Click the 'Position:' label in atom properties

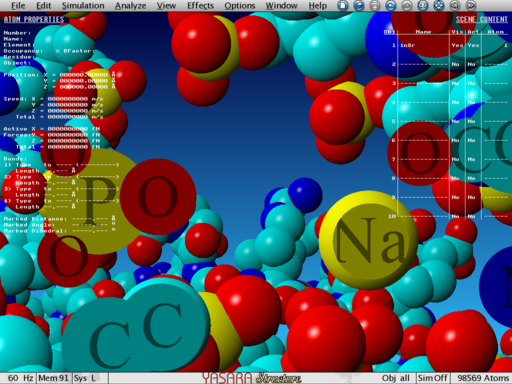coord(21,75)
